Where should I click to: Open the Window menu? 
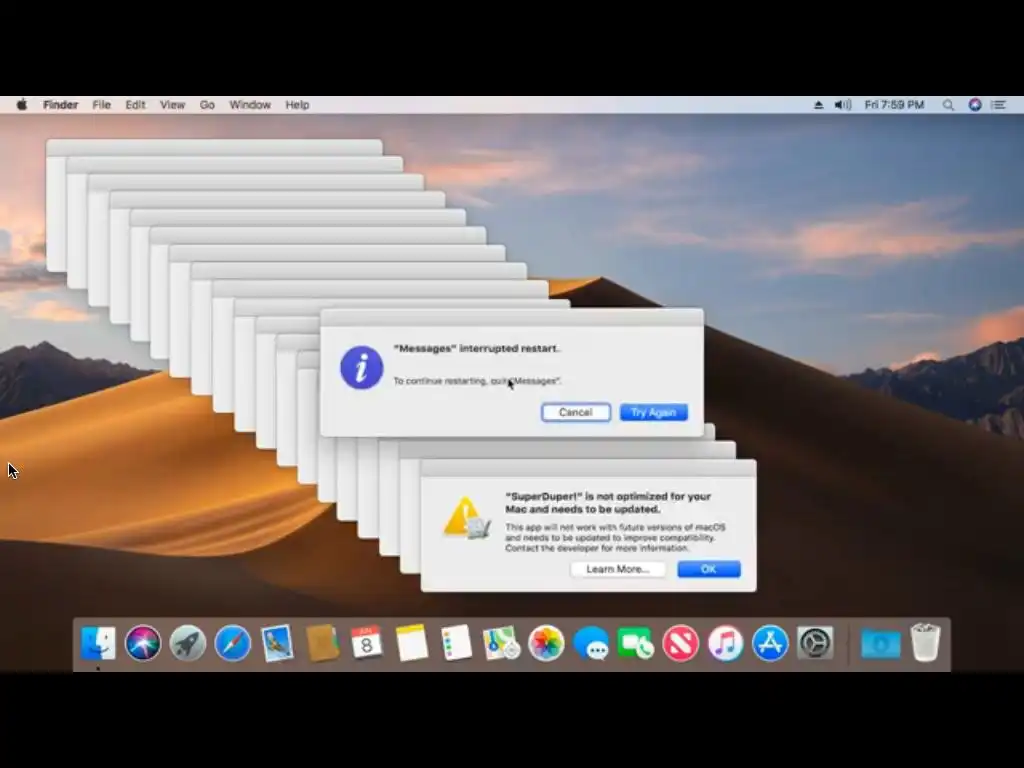(250, 104)
